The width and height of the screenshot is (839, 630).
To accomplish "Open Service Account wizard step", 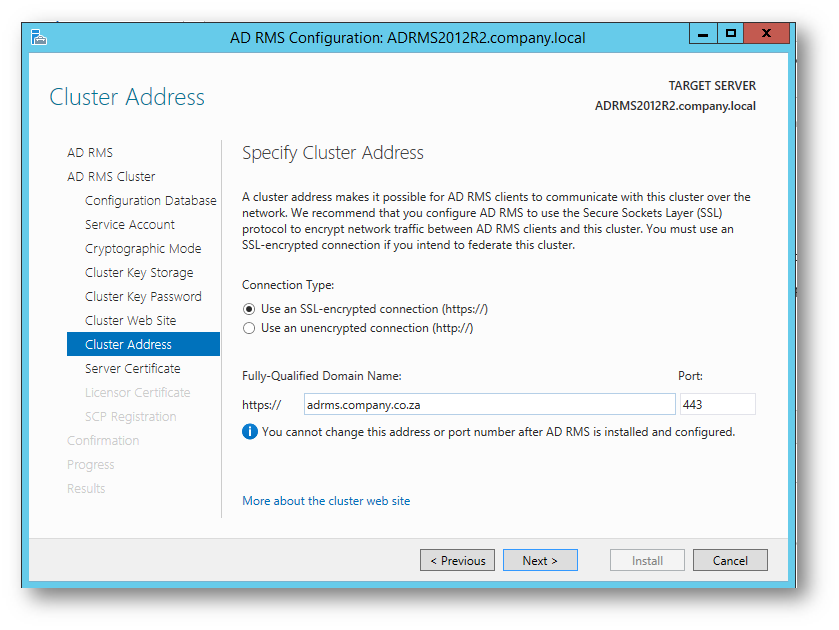I will tap(130, 225).
